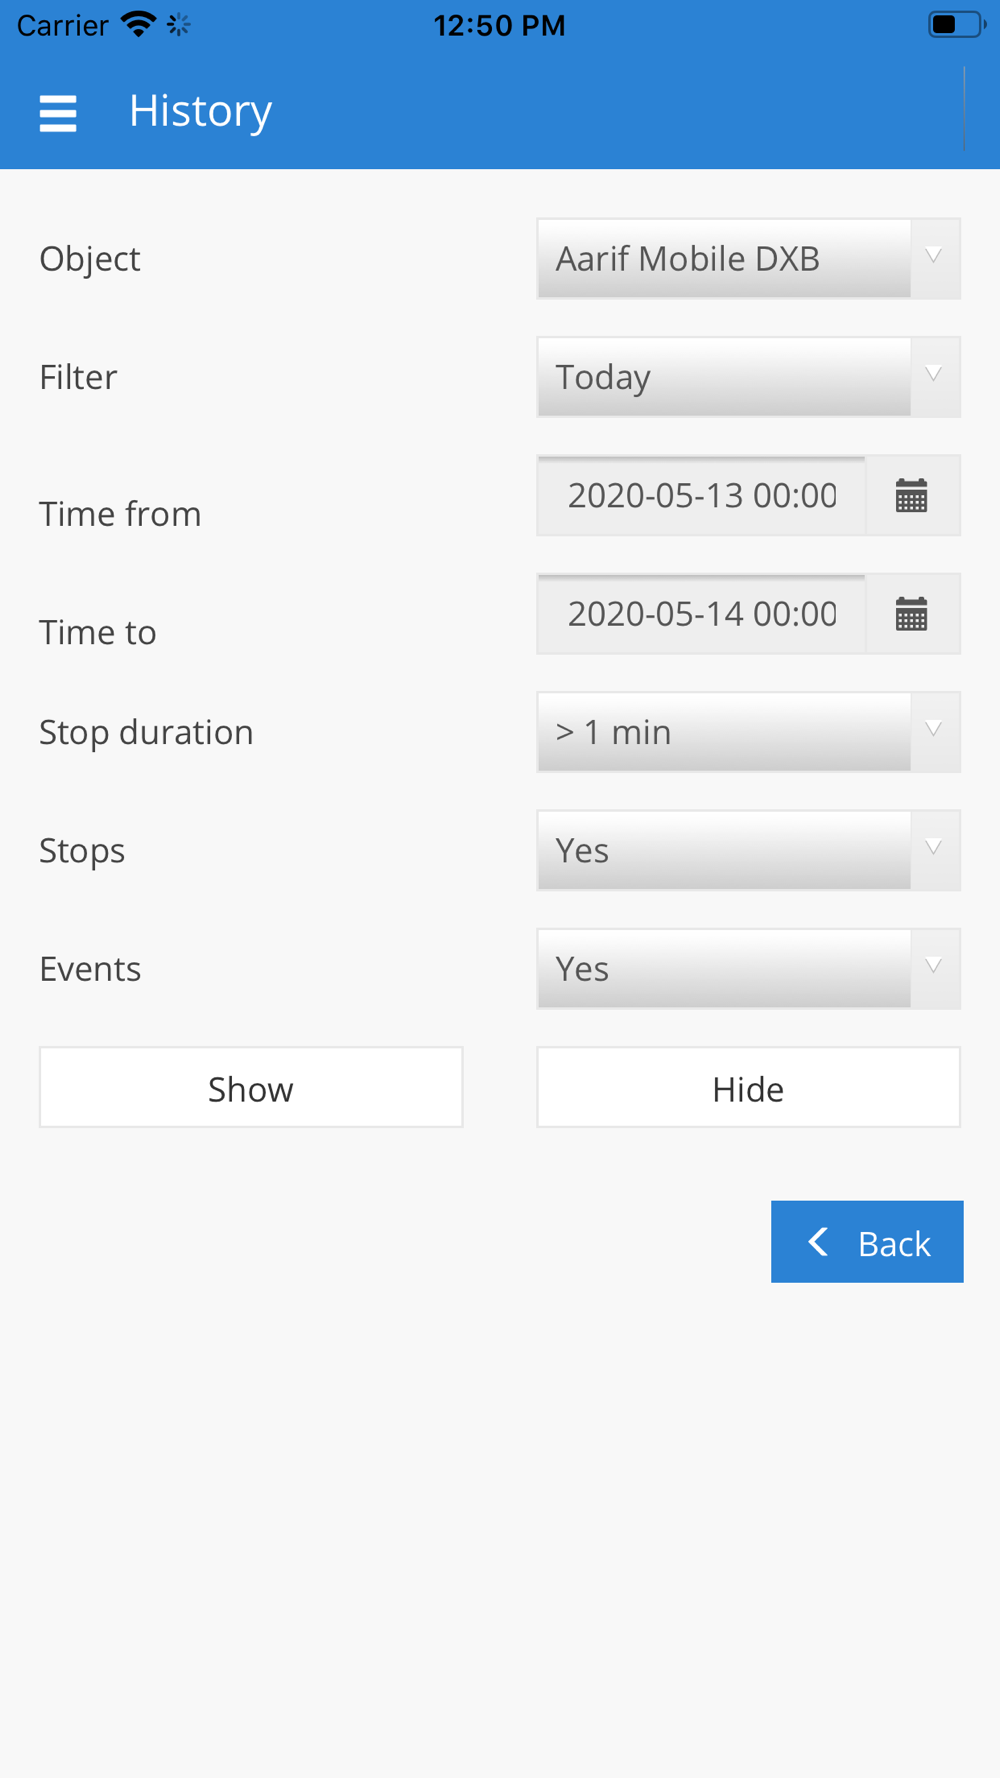Open calendar picker for Time to
The height and width of the screenshot is (1778, 1000).
click(x=912, y=614)
